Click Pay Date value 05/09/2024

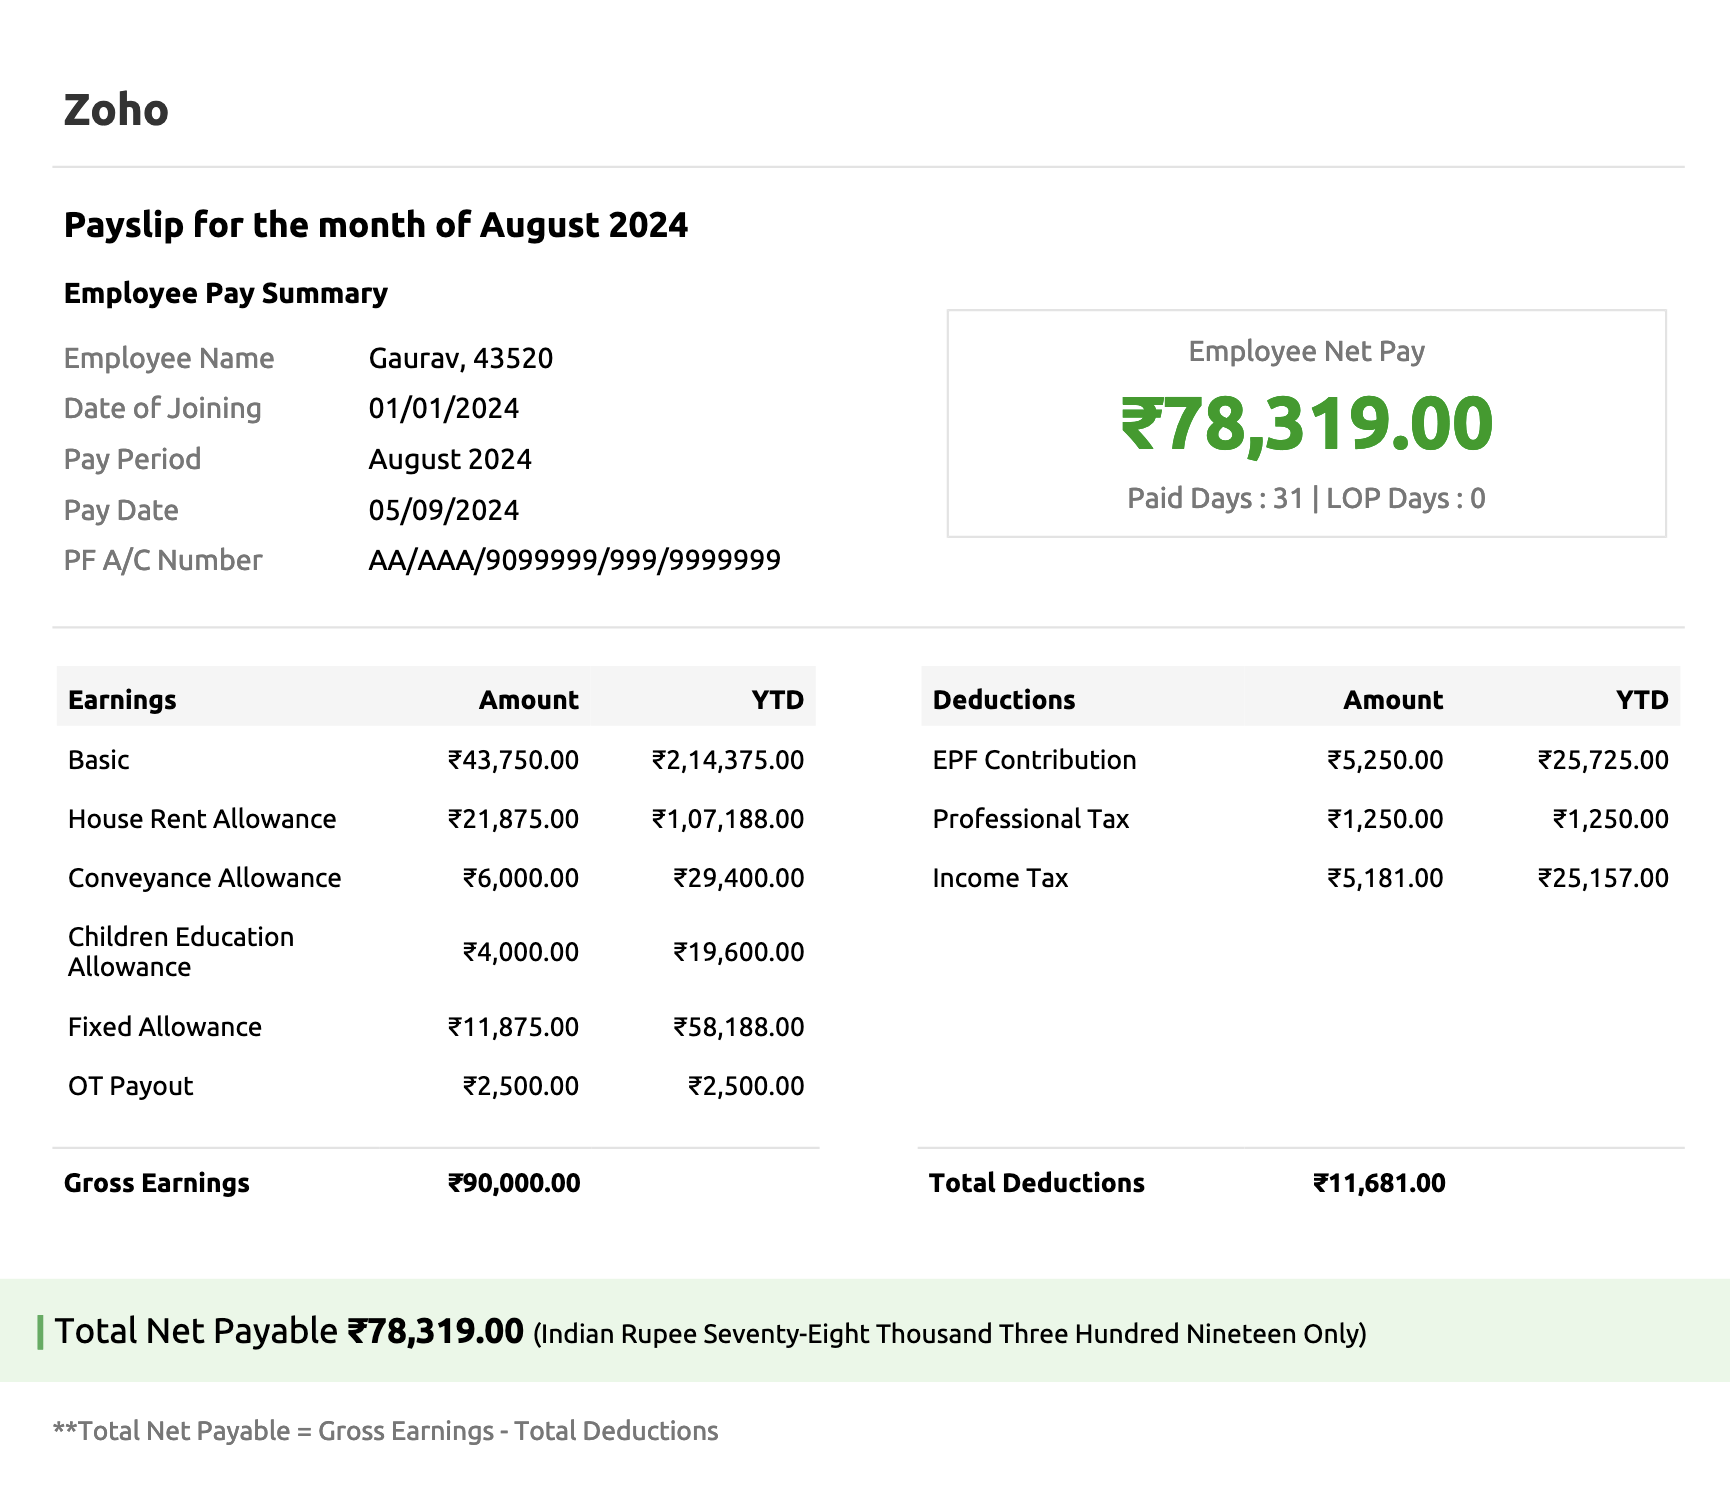point(444,510)
